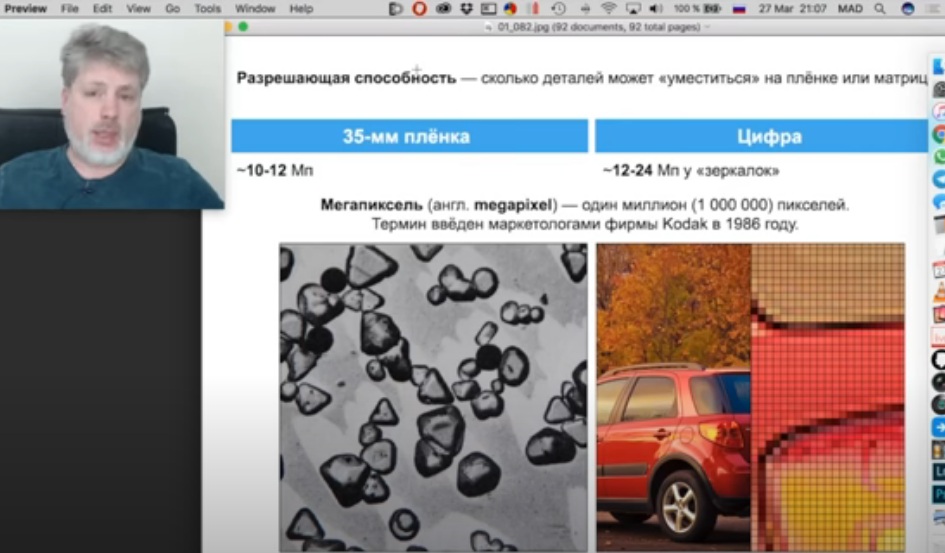Open Spotlight search magnifier icon
Viewport: 945px width, 553px height.
(x=880, y=8)
